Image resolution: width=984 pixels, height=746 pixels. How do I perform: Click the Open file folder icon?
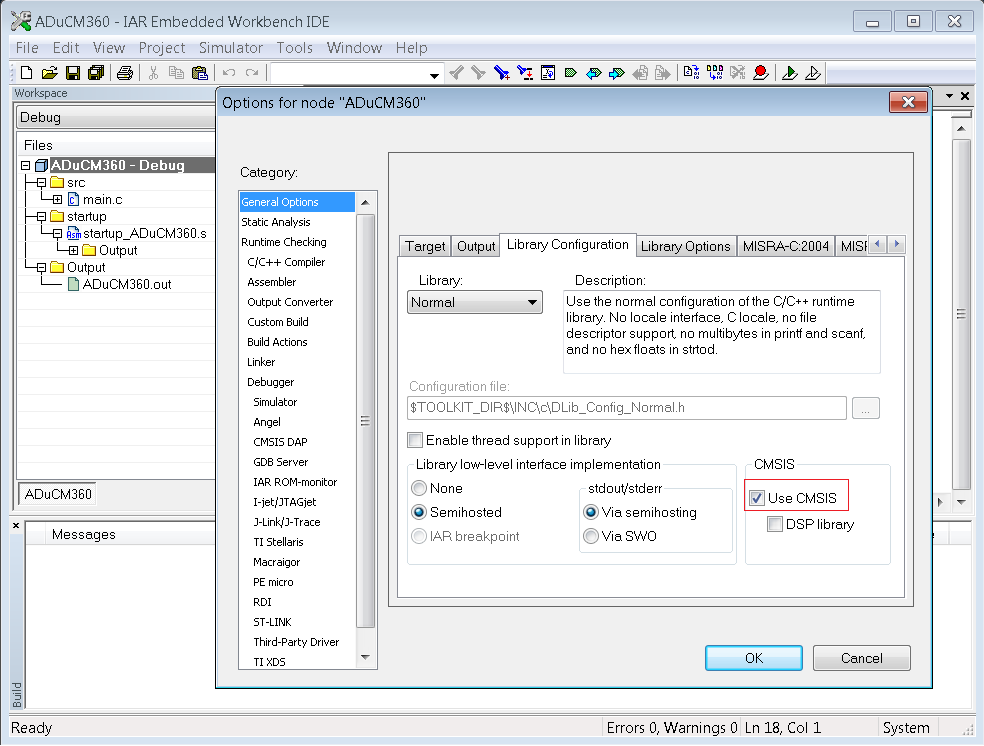[50, 73]
